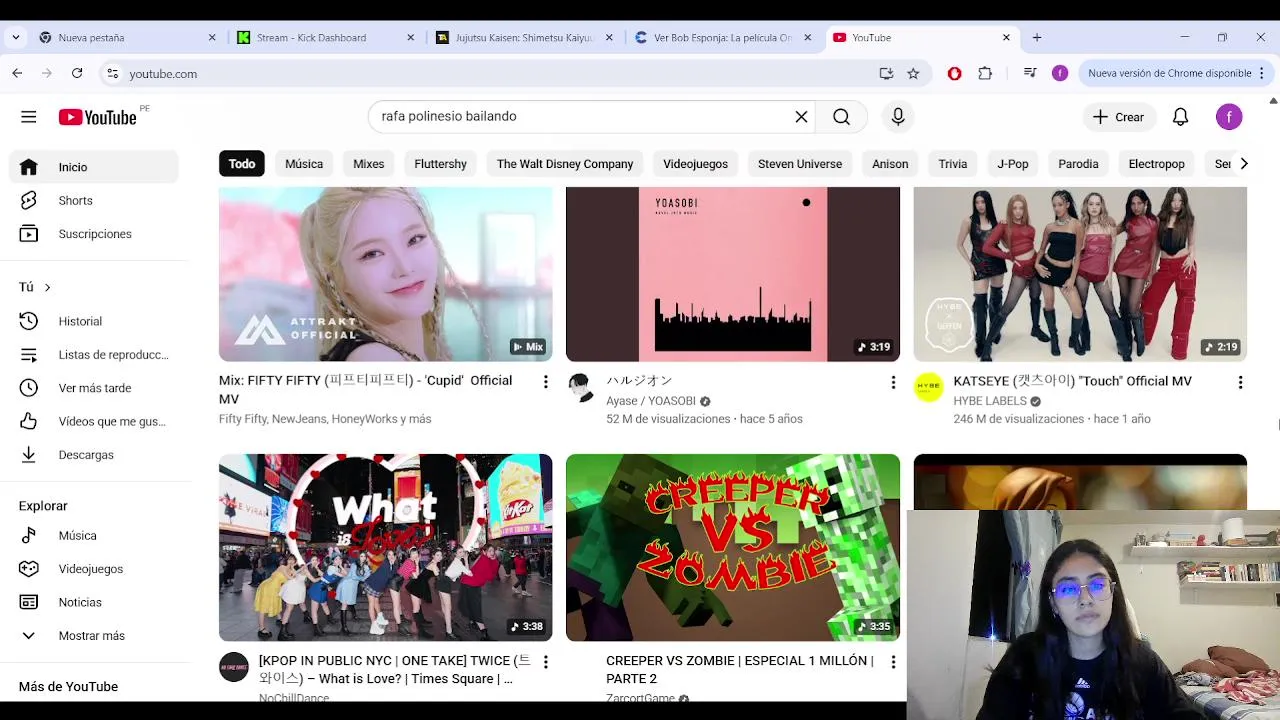Image resolution: width=1280 pixels, height=720 pixels.
Task: Select the Mixes filter chip
Action: [x=369, y=164]
